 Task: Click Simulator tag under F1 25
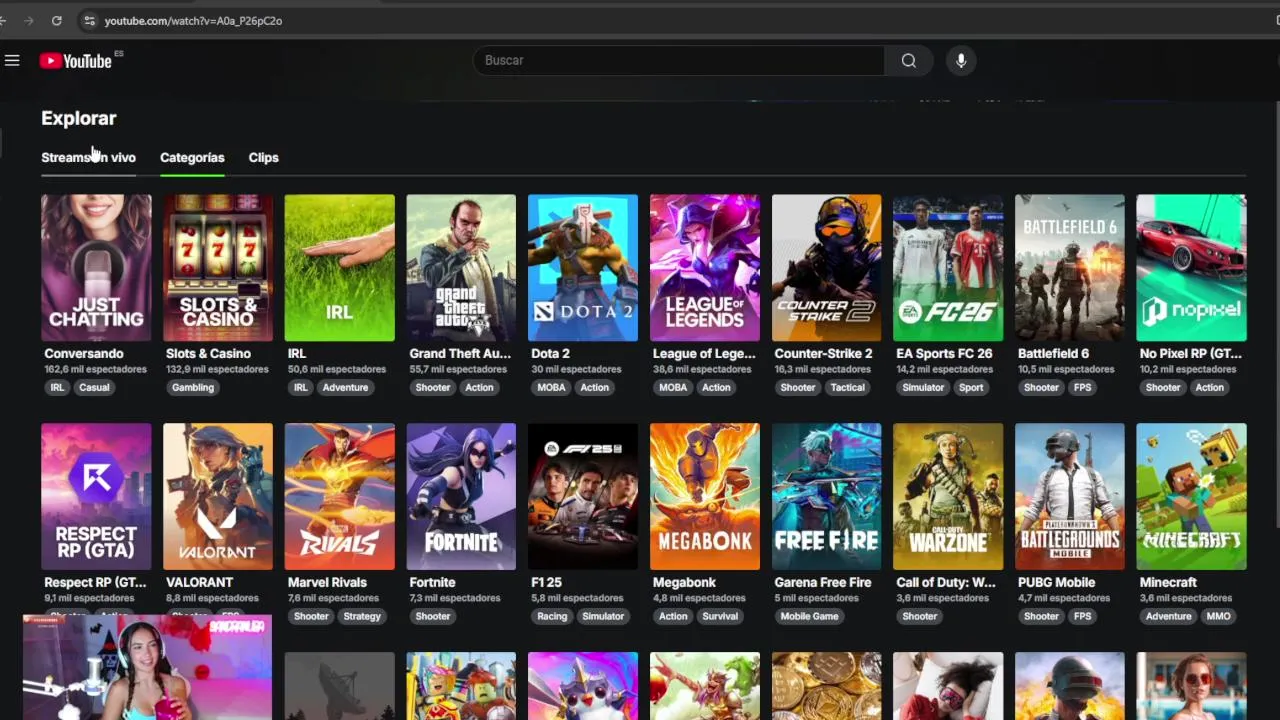(x=603, y=617)
